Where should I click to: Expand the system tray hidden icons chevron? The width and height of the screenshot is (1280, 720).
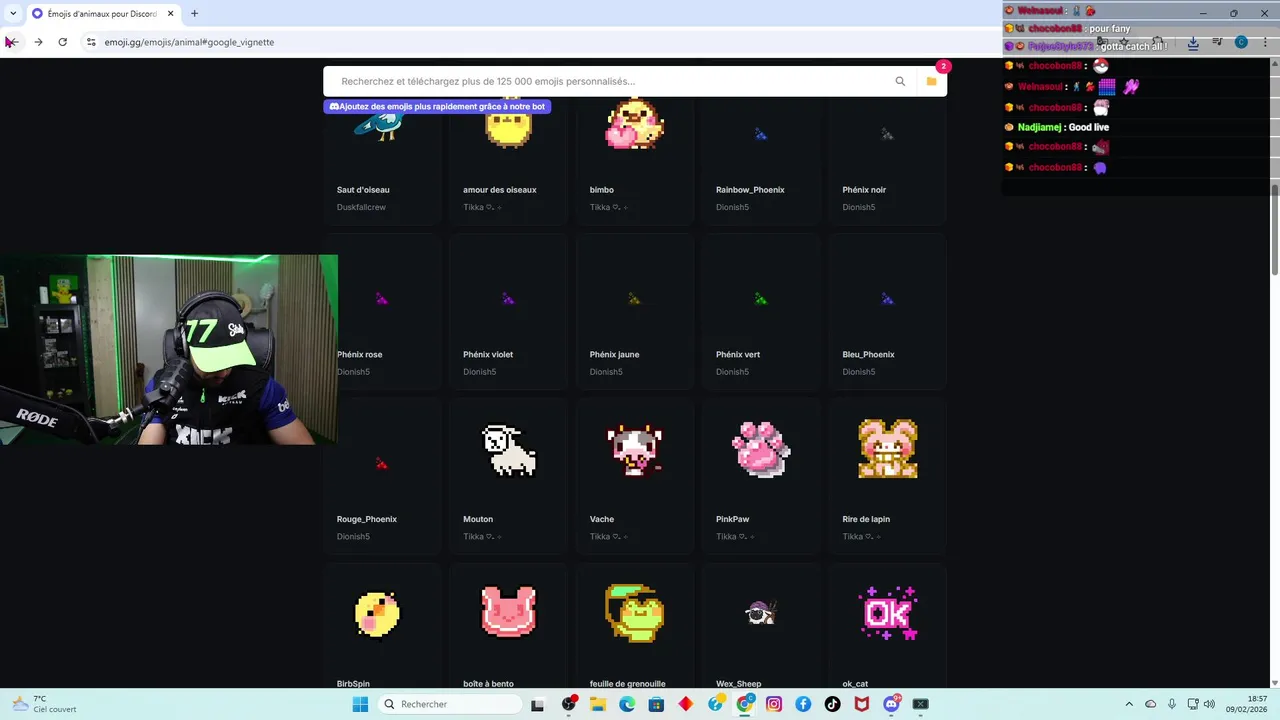coord(1129,704)
